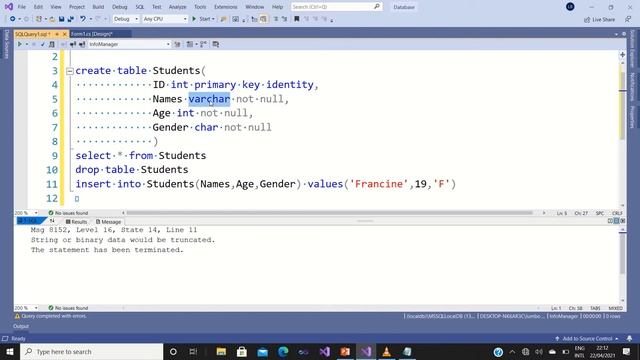
Task: Click the Save All icon
Action: [x=70, y=19]
